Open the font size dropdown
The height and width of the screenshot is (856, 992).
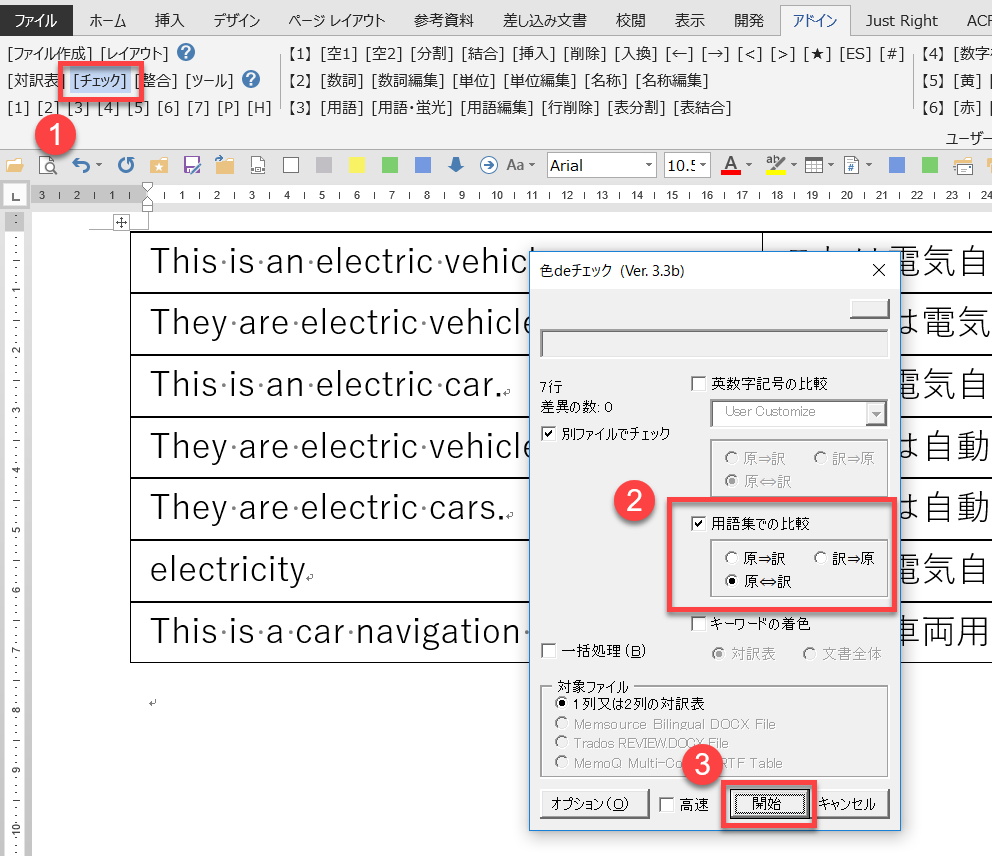(x=704, y=165)
